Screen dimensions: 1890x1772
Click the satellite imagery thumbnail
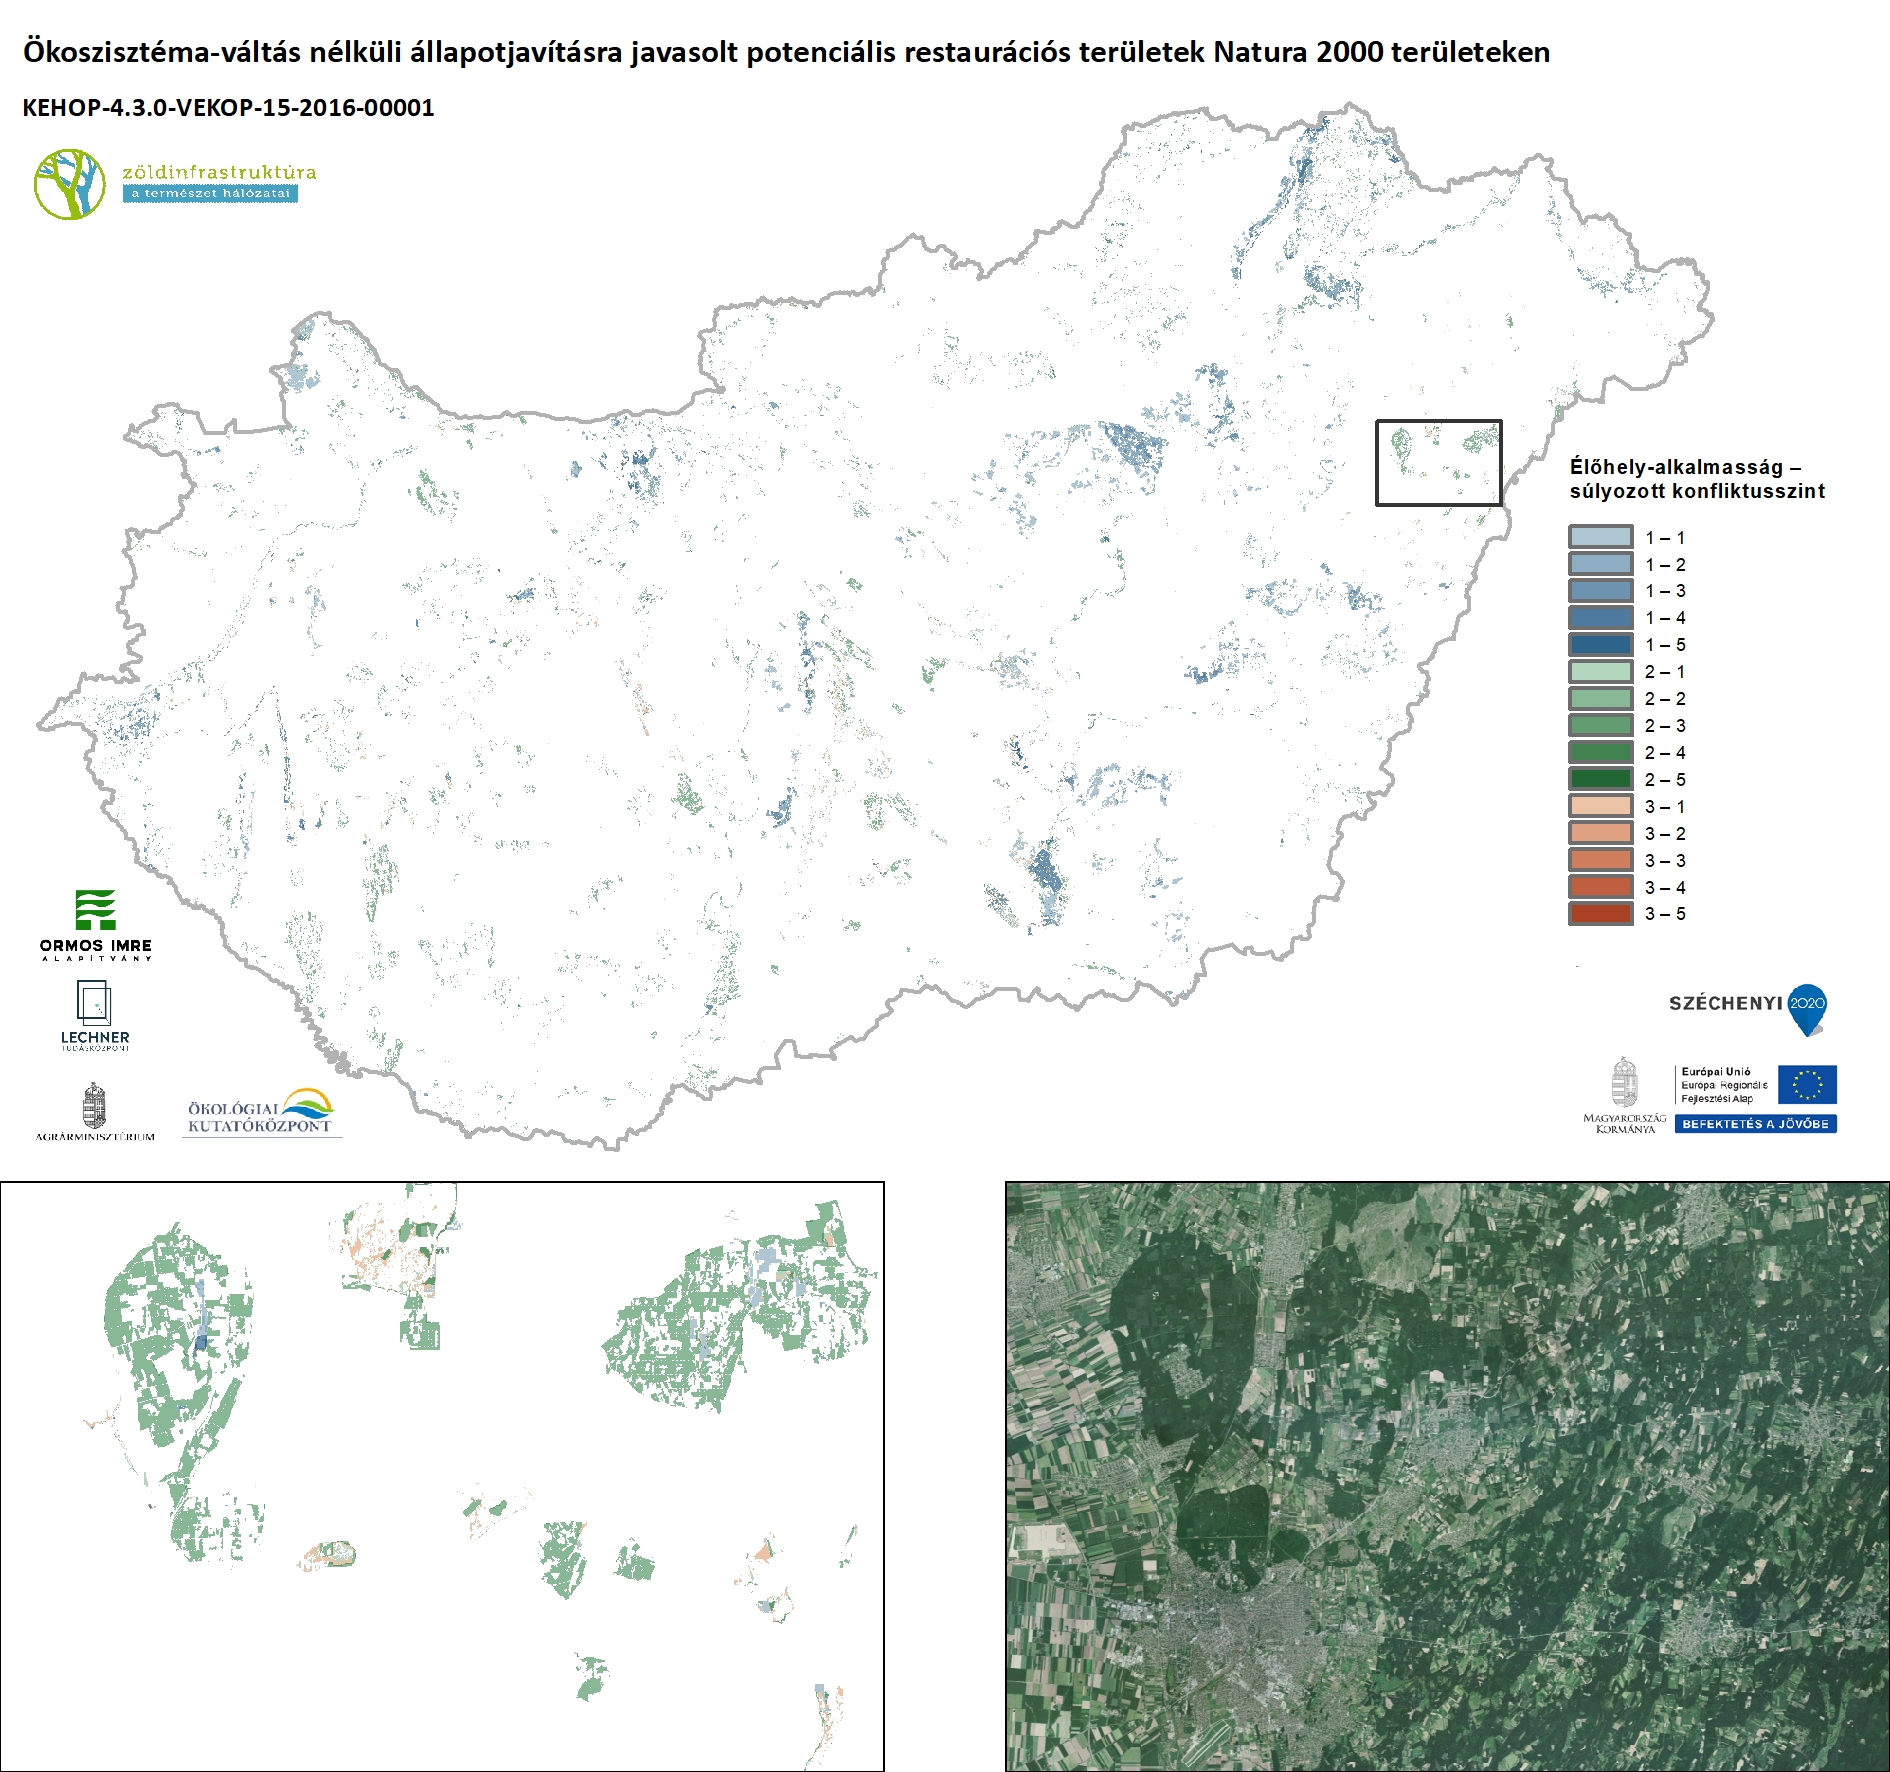pyautogui.click(x=1447, y=1476)
